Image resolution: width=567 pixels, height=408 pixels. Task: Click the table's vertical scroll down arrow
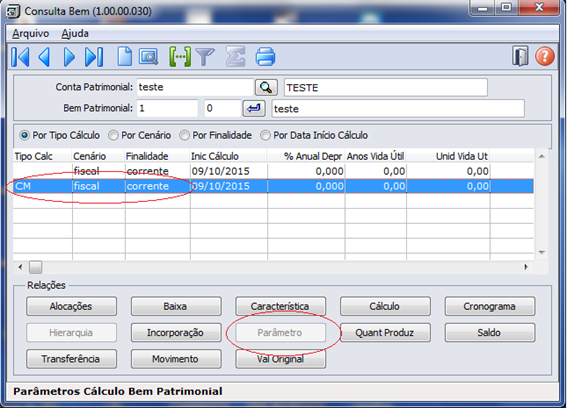[x=541, y=252]
